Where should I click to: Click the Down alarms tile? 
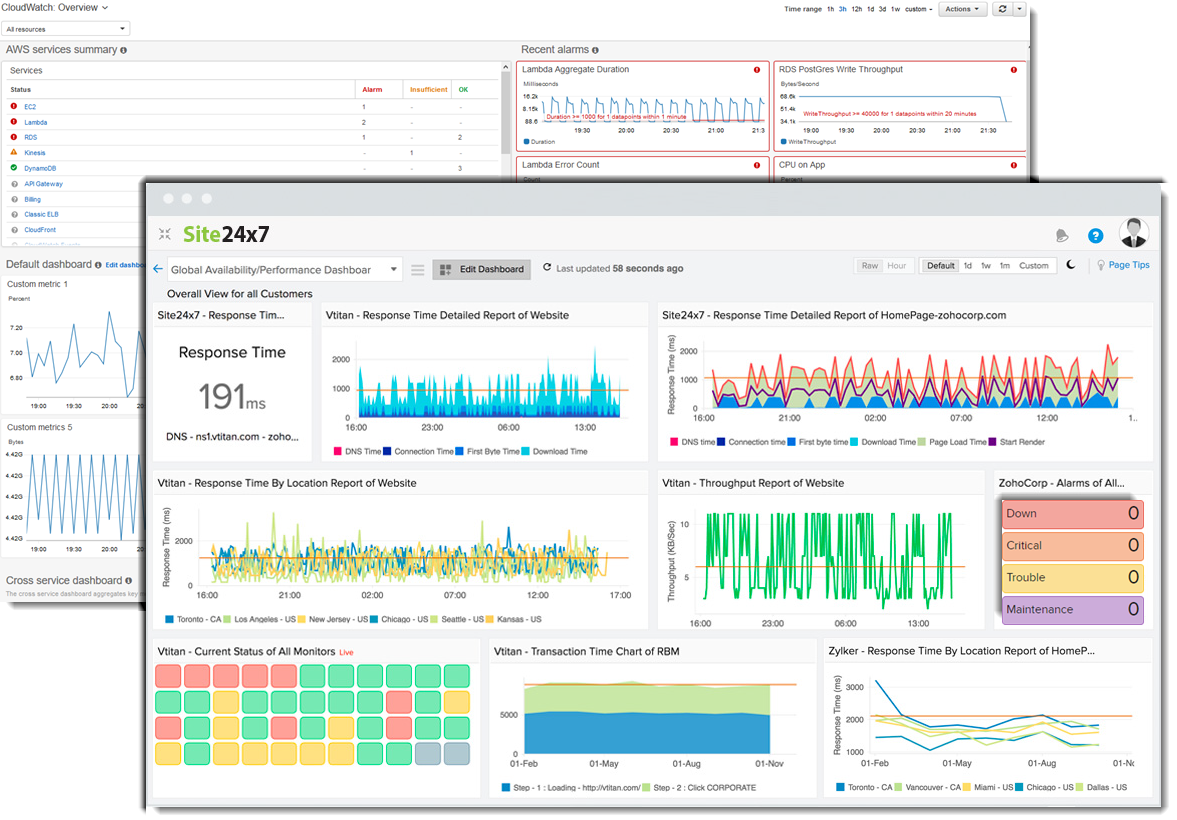coord(1072,514)
